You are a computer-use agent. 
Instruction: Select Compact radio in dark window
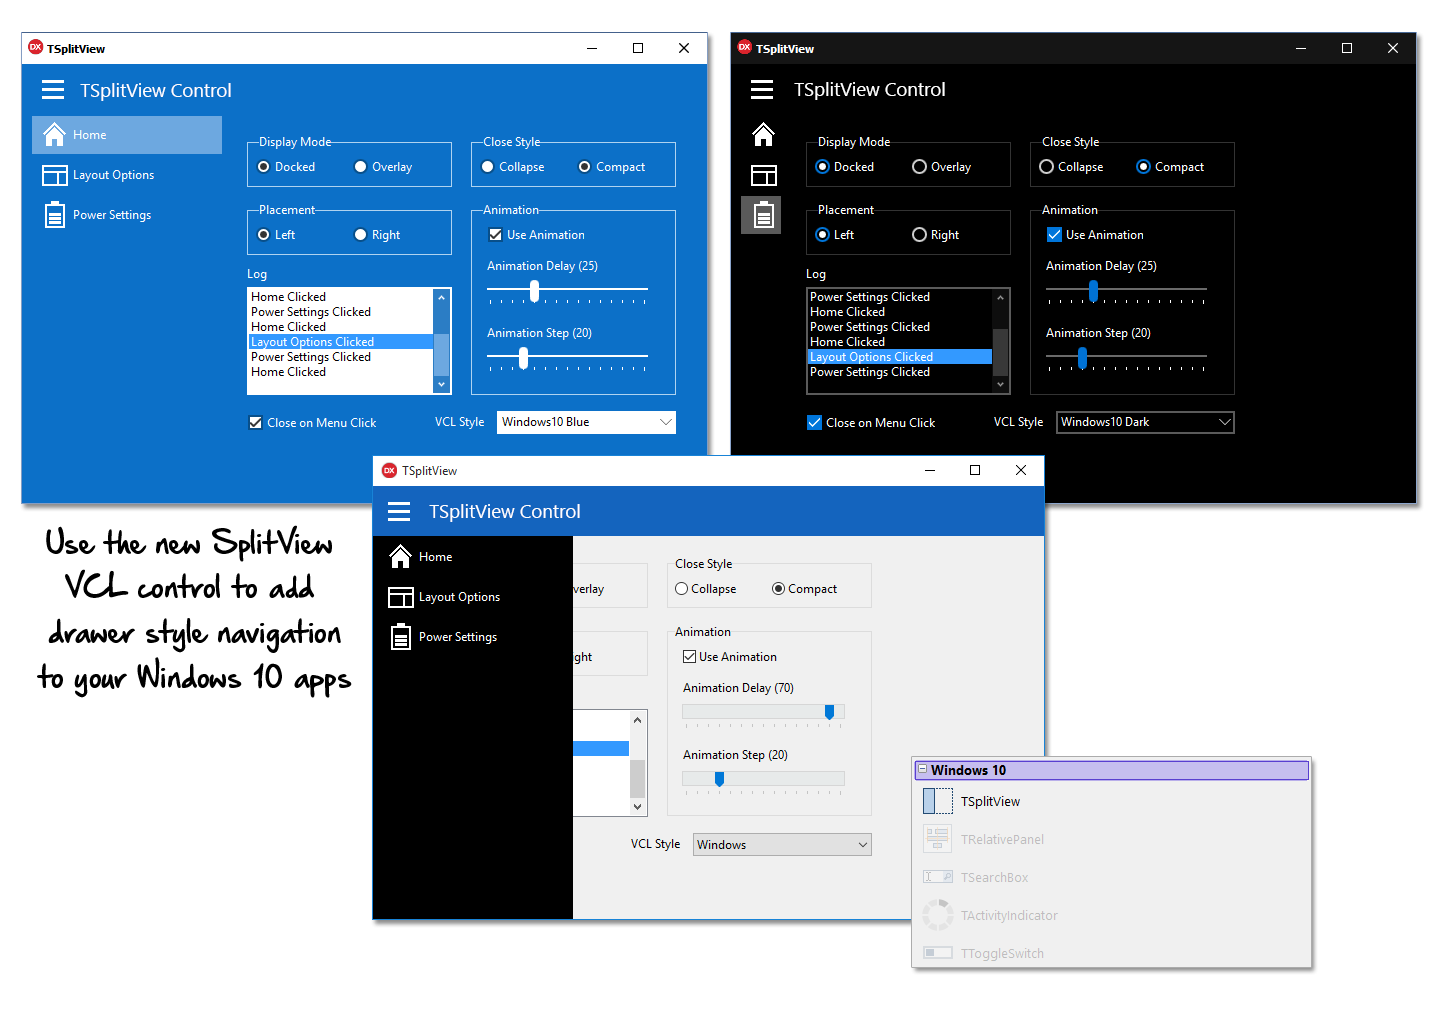pyautogui.click(x=1144, y=167)
